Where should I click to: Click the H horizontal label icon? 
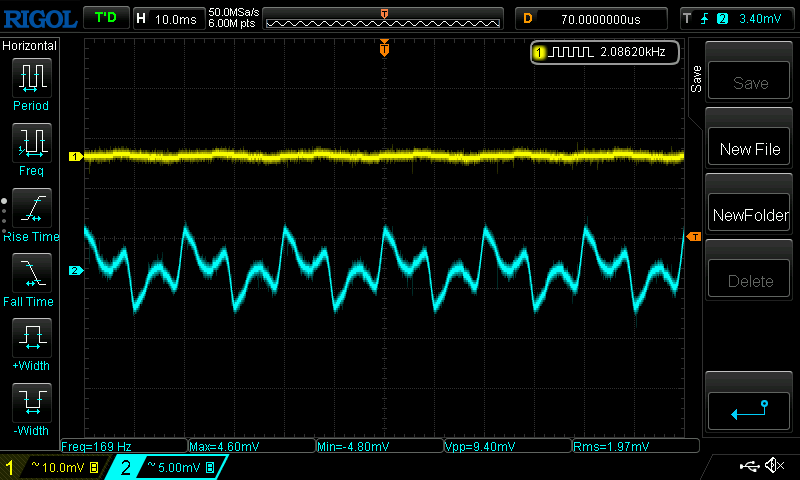pos(141,19)
